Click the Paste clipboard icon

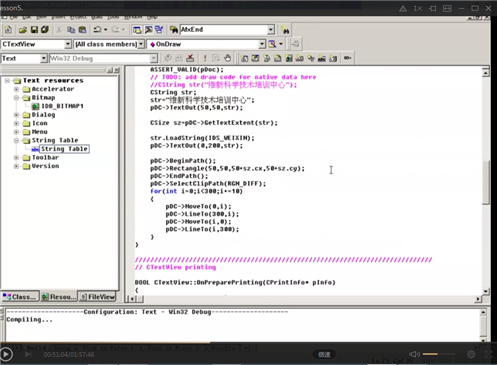(x=82, y=30)
